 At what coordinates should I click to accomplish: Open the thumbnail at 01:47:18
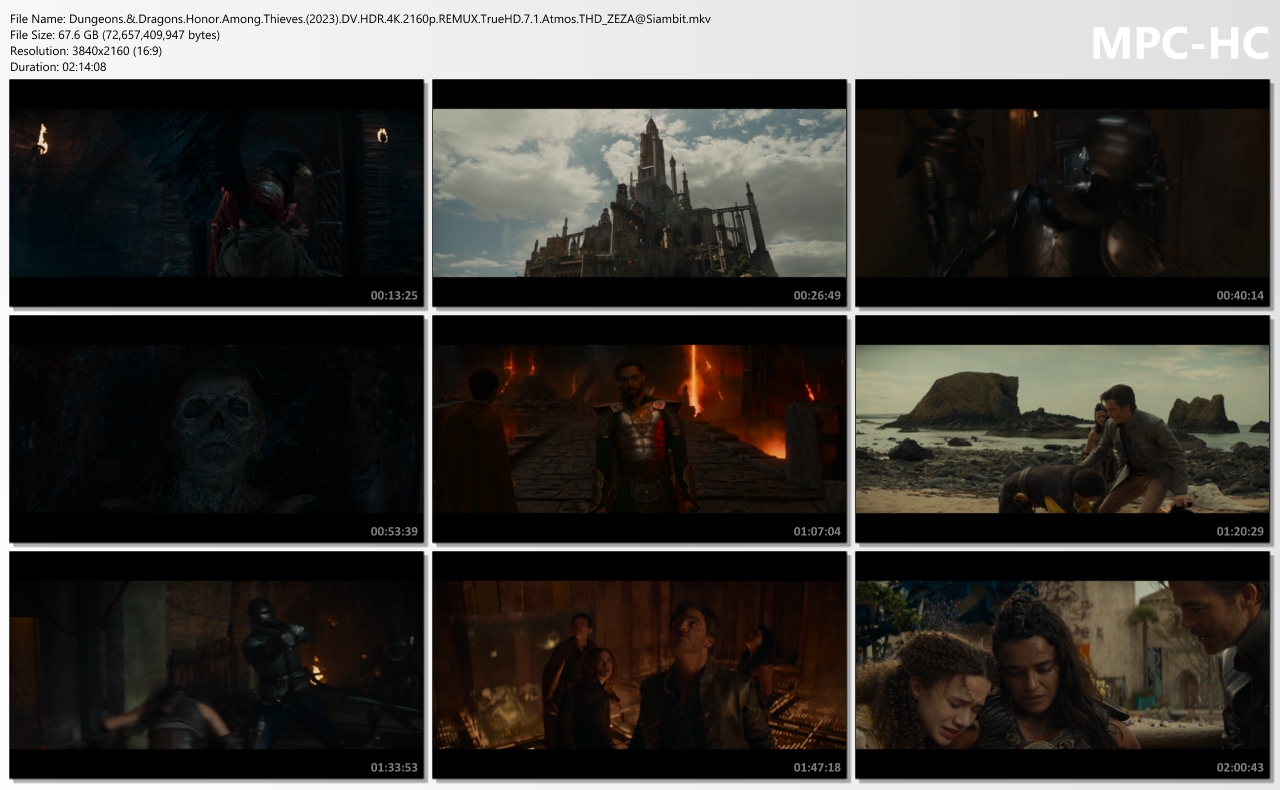(x=639, y=665)
